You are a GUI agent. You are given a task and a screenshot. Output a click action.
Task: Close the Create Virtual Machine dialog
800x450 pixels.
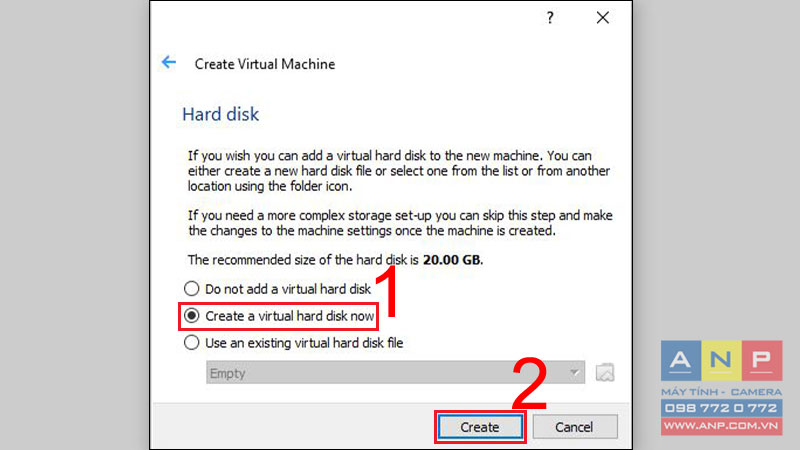[603, 18]
